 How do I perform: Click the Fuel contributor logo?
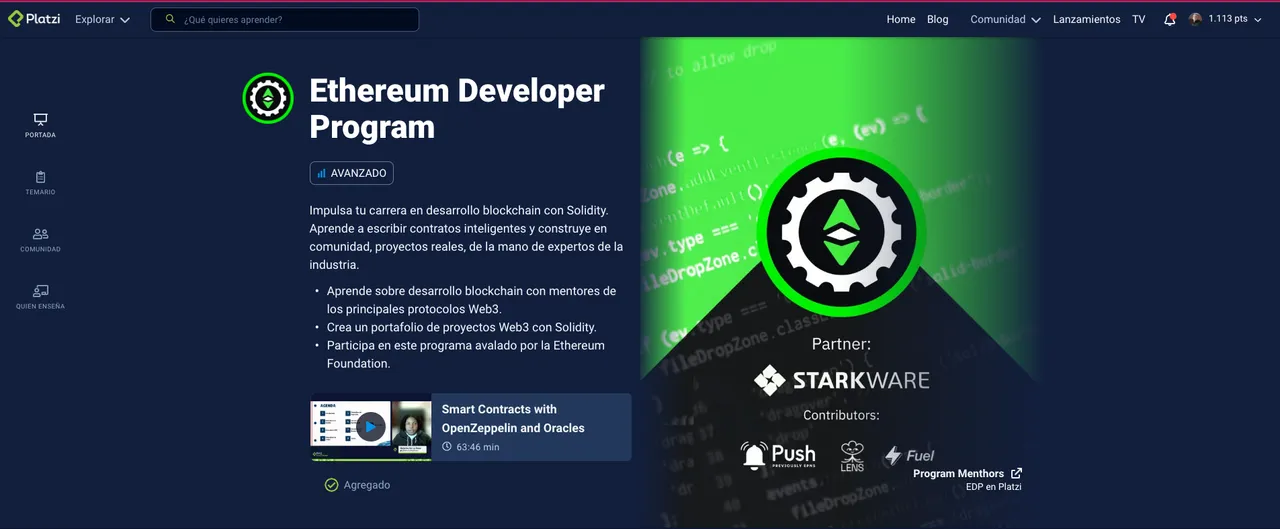[908, 456]
